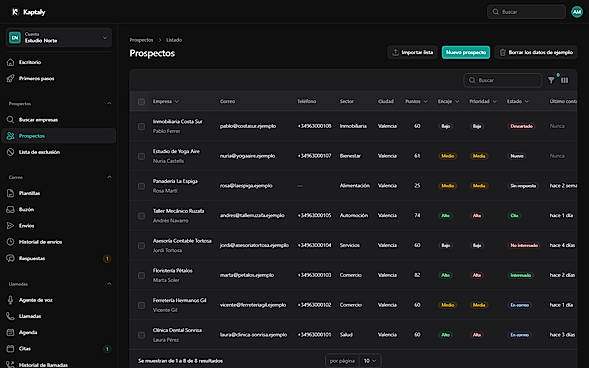Open the Estudio Norte account switcher
This screenshot has width=589, height=368.
coord(59,38)
